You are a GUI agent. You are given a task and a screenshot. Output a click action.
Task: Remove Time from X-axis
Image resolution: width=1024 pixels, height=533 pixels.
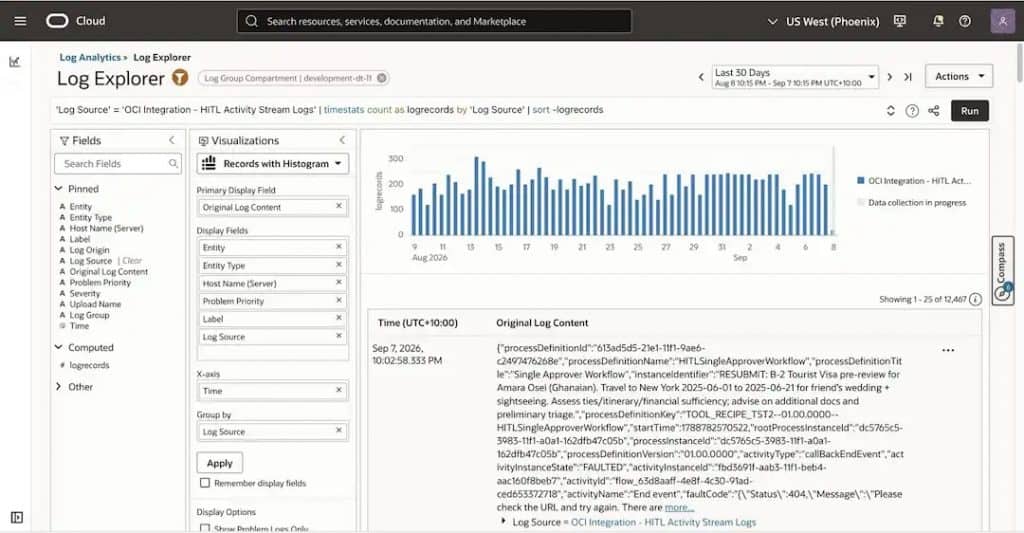click(339, 390)
